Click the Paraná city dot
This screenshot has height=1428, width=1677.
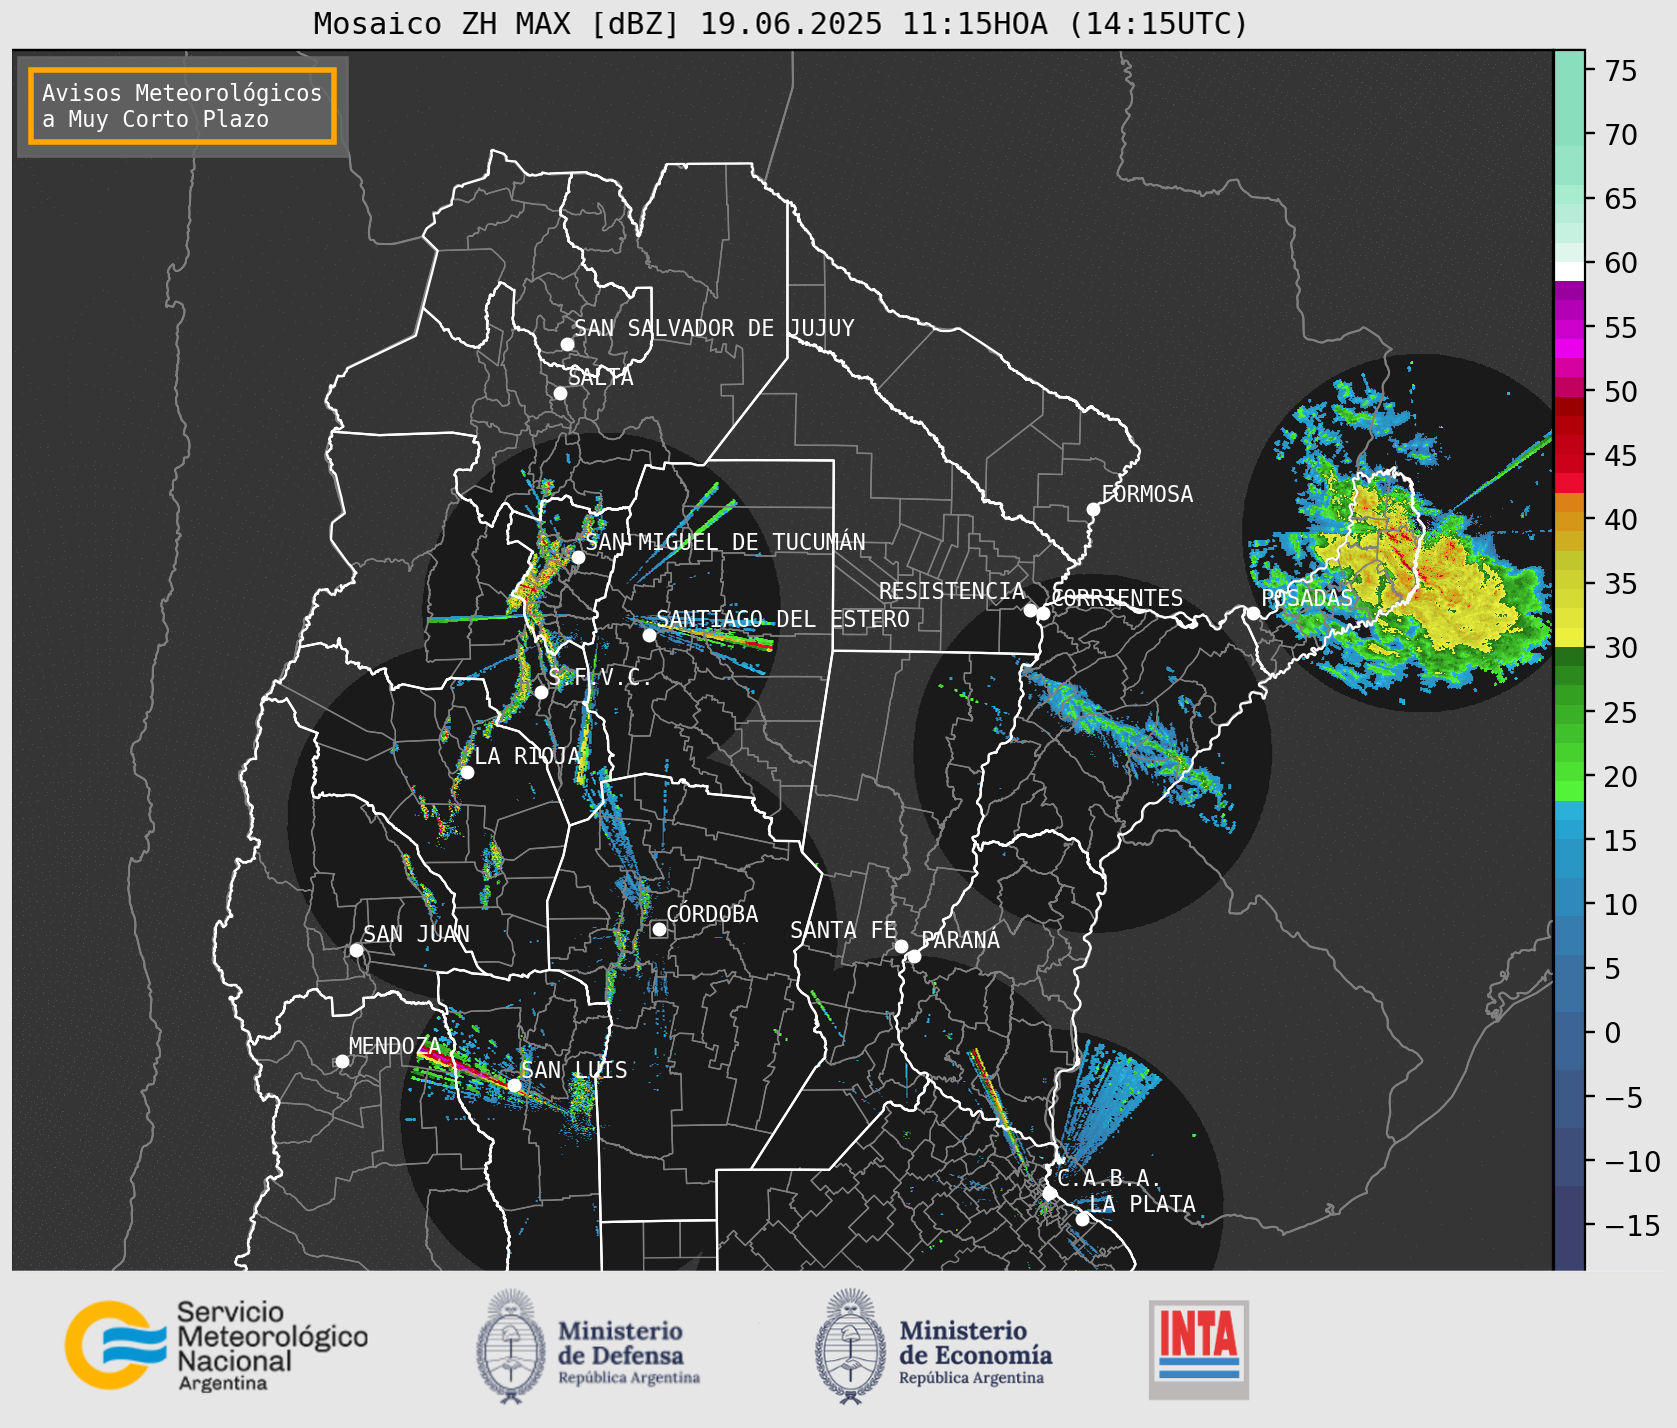[x=914, y=956]
